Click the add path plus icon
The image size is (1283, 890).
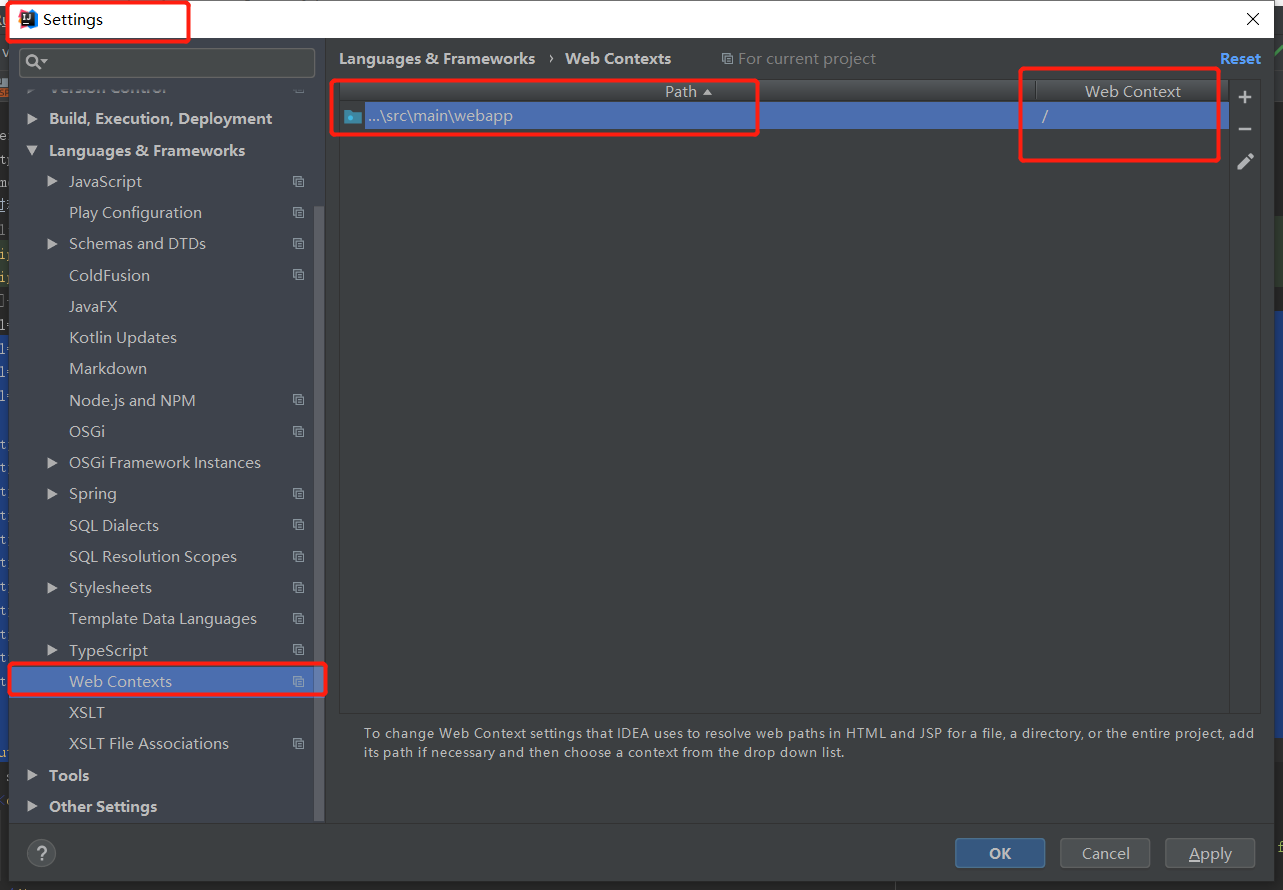[1245, 97]
